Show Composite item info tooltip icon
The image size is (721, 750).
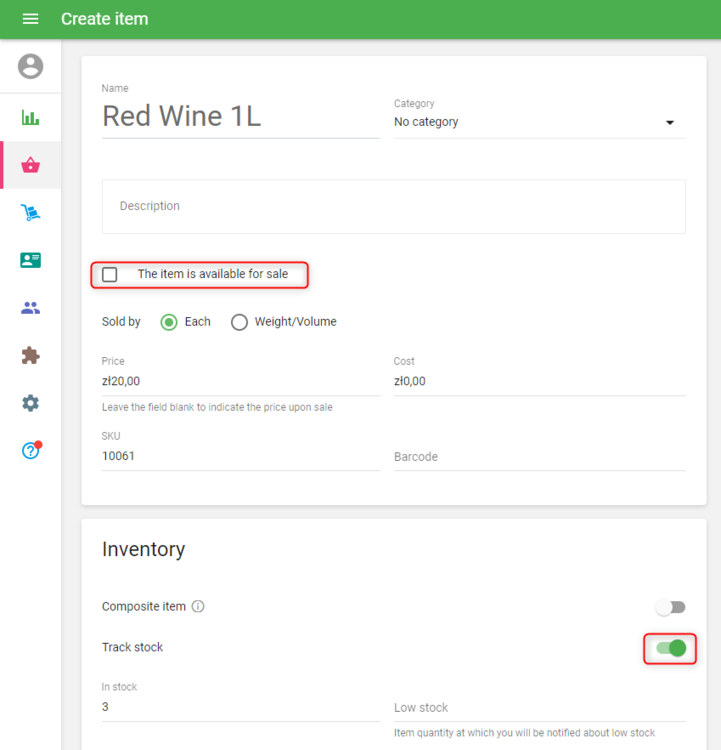[198, 607]
